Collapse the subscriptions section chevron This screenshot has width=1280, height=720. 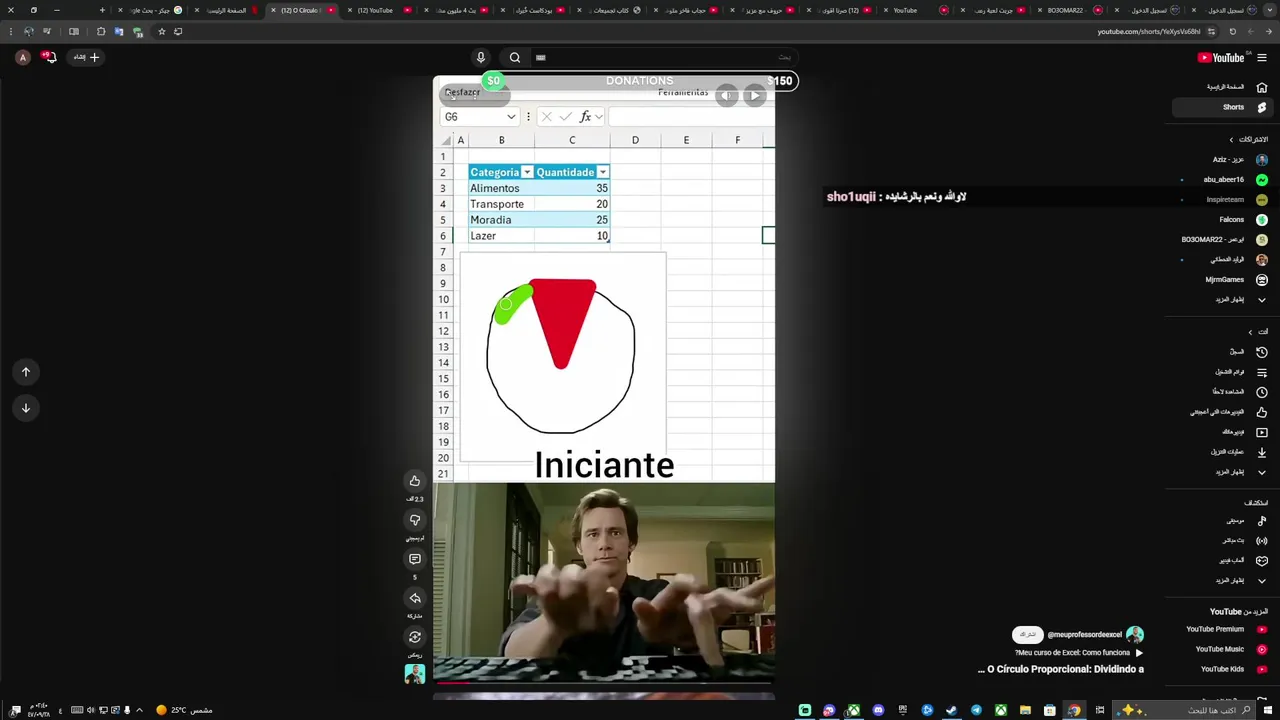point(1232,139)
